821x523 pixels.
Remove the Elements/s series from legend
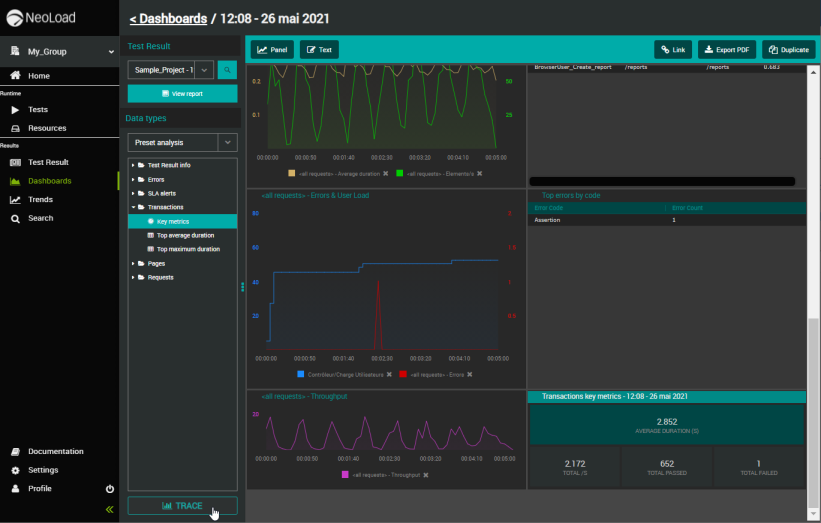point(479,173)
